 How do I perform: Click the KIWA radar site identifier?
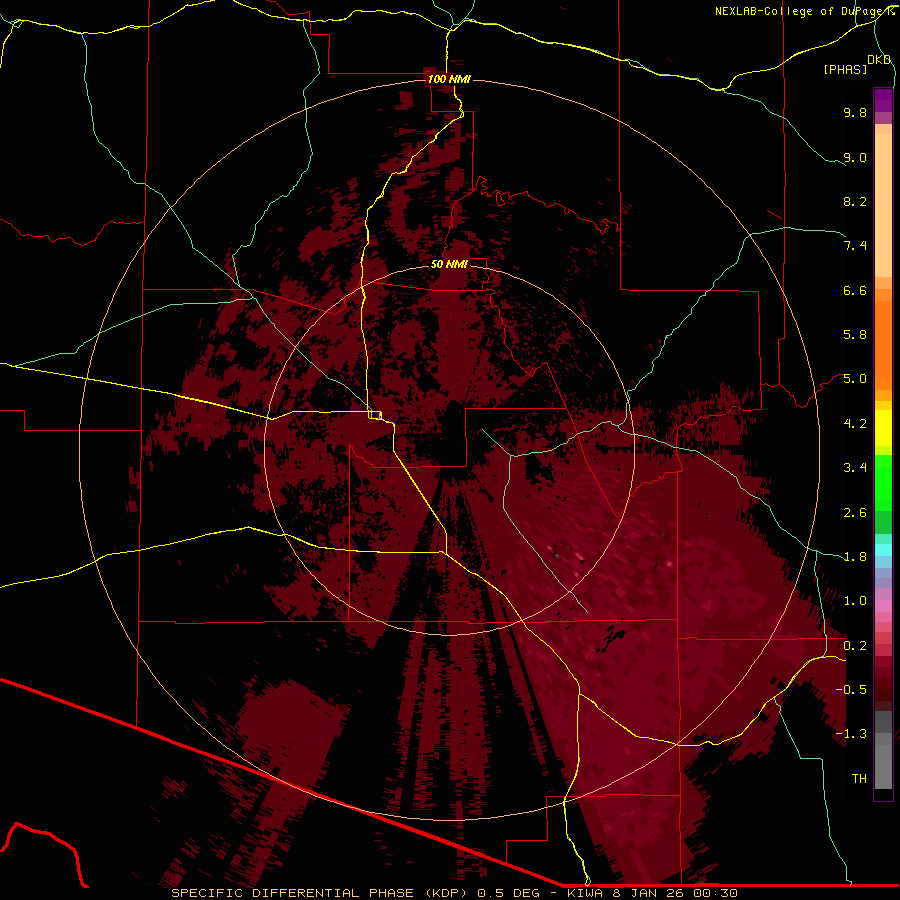587,893
